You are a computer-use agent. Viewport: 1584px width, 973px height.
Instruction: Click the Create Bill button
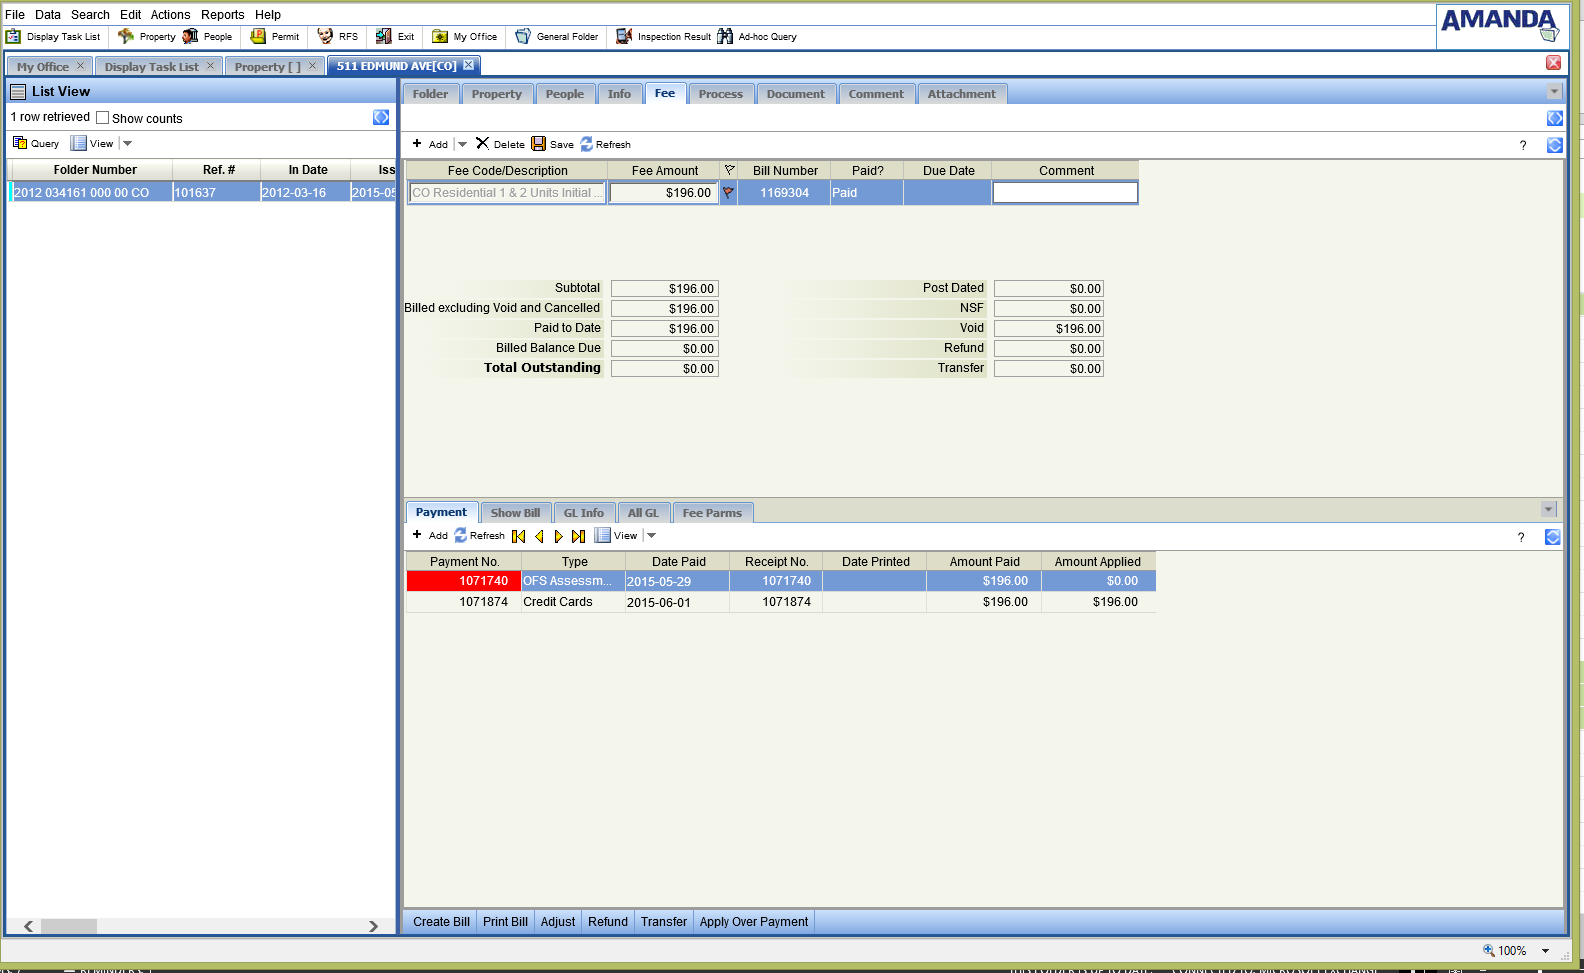(x=441, y=922)
